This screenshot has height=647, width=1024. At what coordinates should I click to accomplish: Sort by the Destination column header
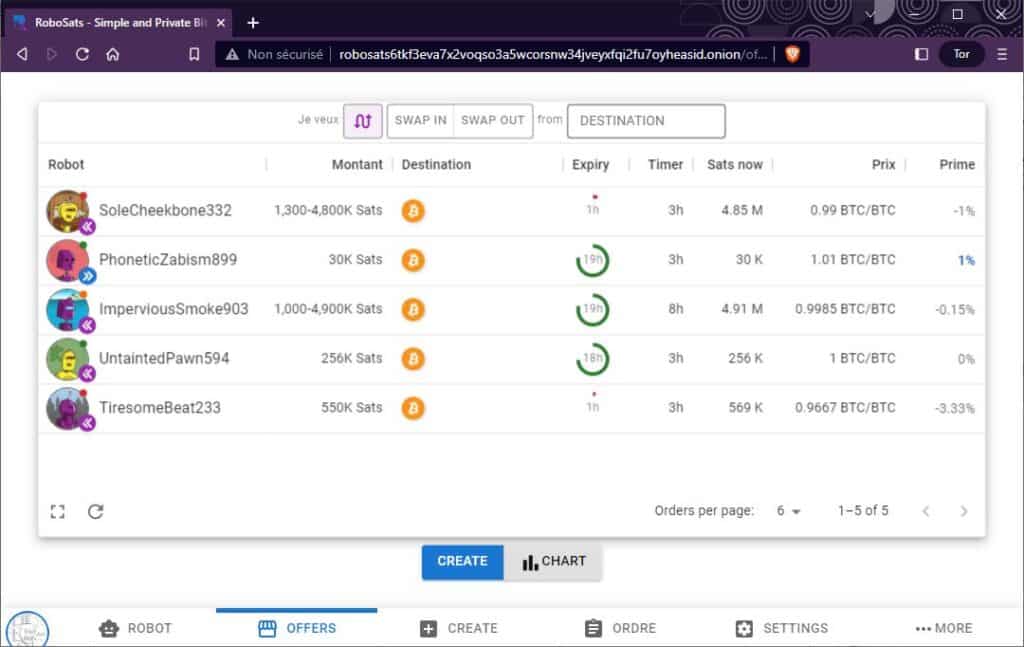pyautogui.click(x=436, y=165)
